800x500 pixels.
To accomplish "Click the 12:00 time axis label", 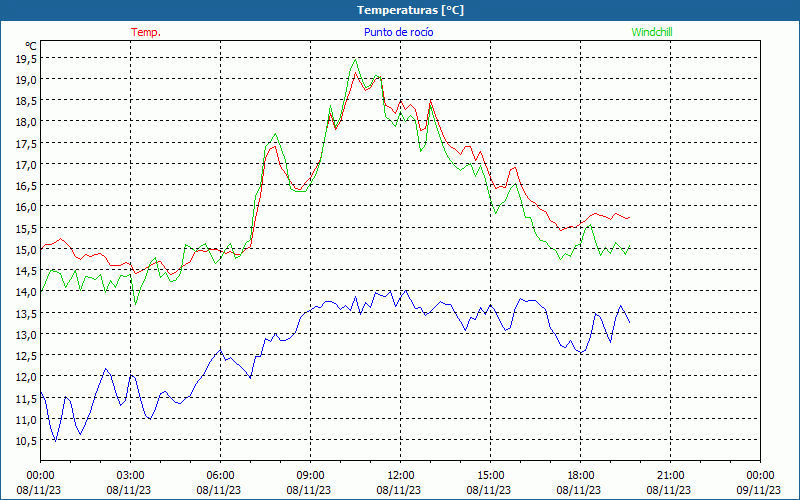I will pos(401,476).
